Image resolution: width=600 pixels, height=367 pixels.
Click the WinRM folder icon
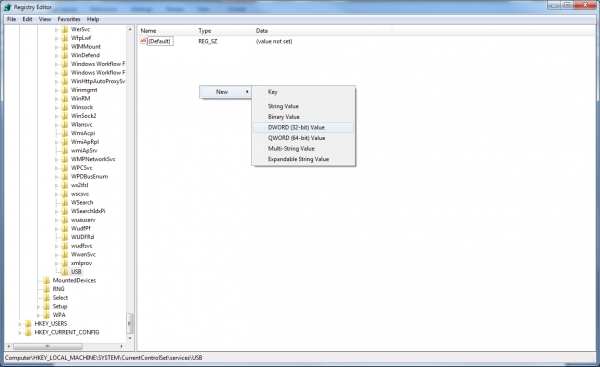point(65,99)
